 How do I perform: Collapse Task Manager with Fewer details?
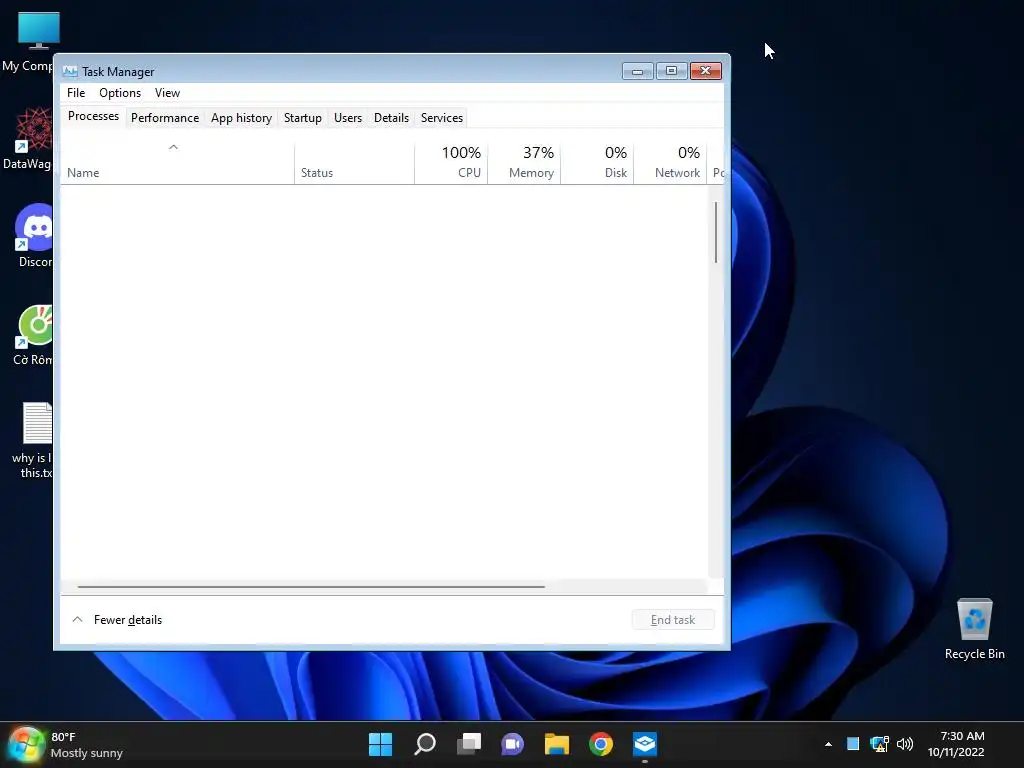[x=117, y=620]
